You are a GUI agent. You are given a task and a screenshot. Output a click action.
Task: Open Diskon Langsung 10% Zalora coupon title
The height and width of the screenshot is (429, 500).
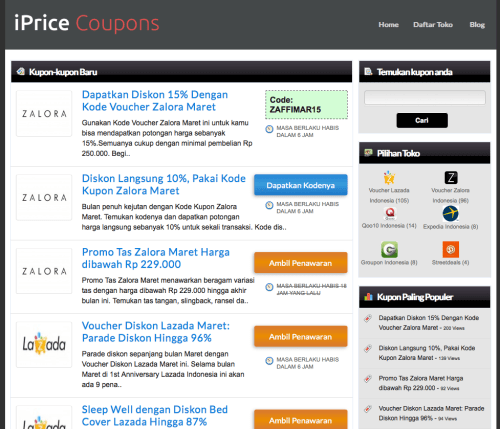click(164, 184)
